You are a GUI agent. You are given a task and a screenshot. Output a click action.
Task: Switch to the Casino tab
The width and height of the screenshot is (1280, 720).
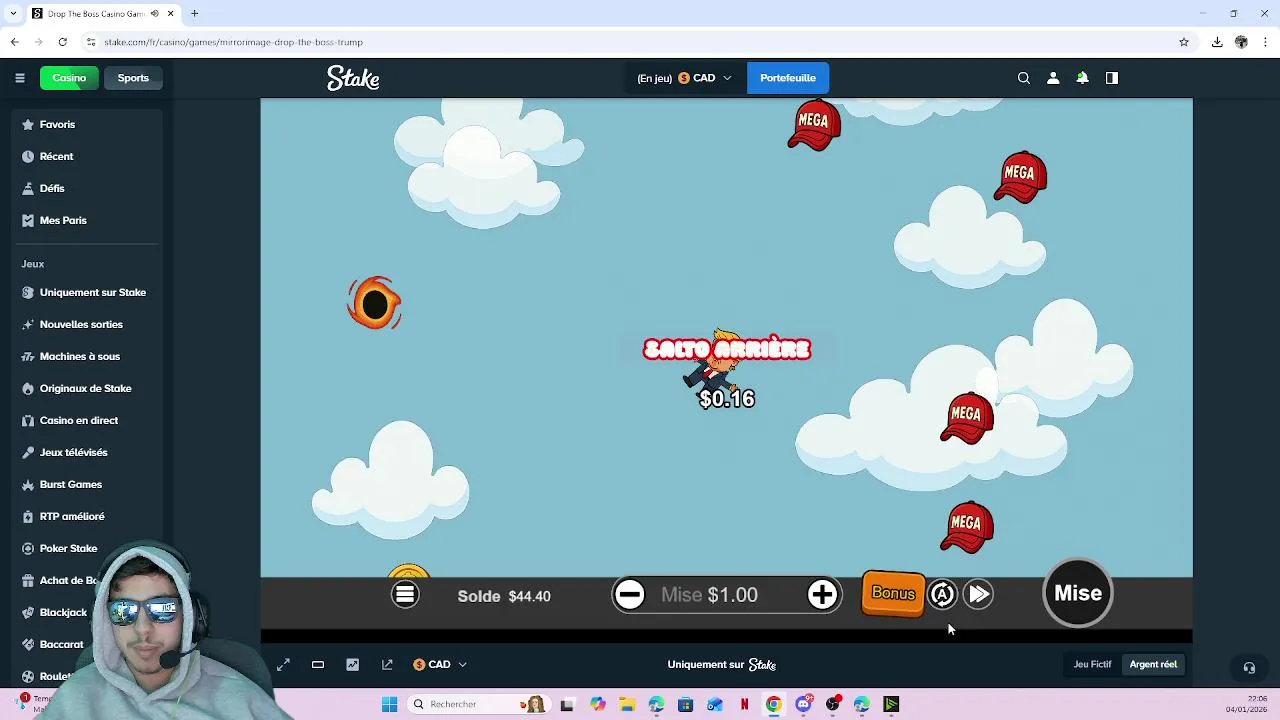point(69,78)
